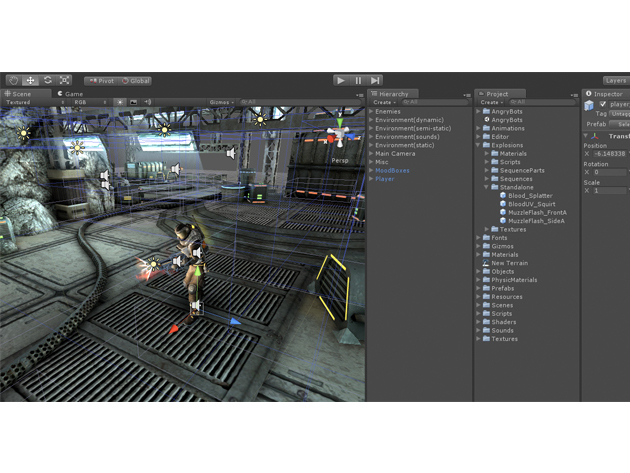Select Environment(semi-static) in Hierarchy
This screenshot has height=473, width=630.
coord(413,128)
